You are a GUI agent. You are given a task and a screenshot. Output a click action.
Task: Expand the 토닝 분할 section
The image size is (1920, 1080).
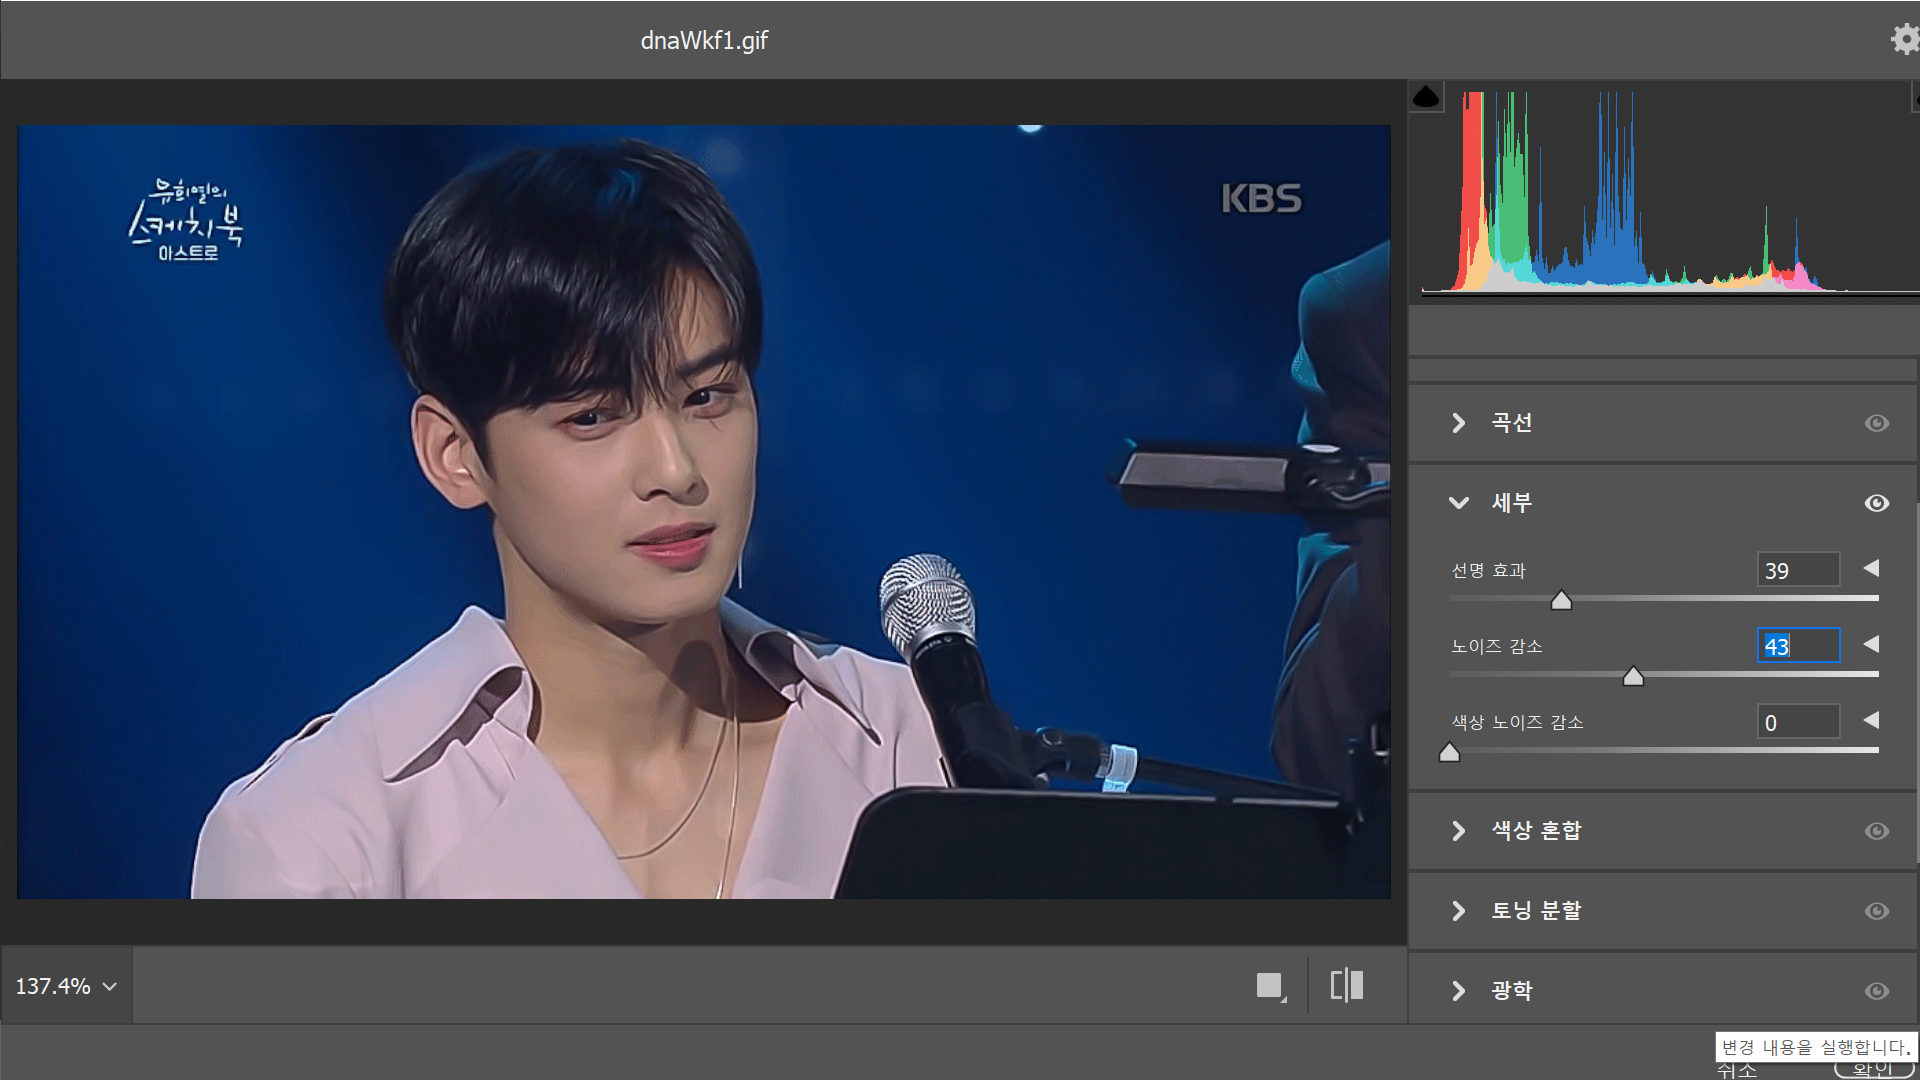(1459, 911)
